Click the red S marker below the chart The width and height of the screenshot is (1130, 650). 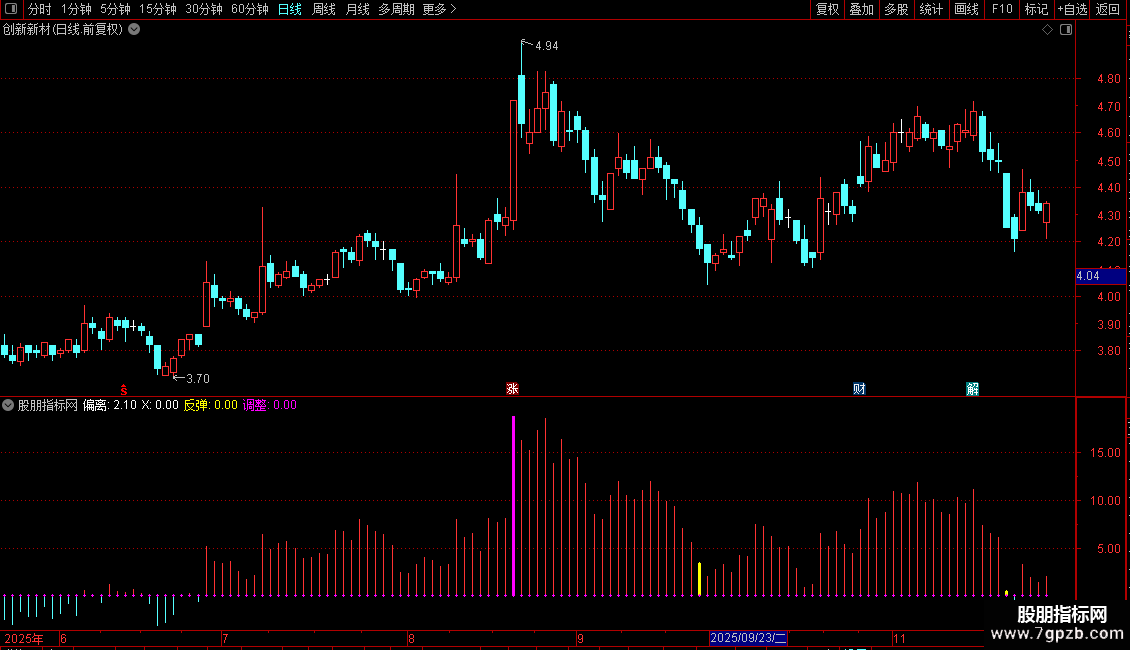click(x=124, y=389)
